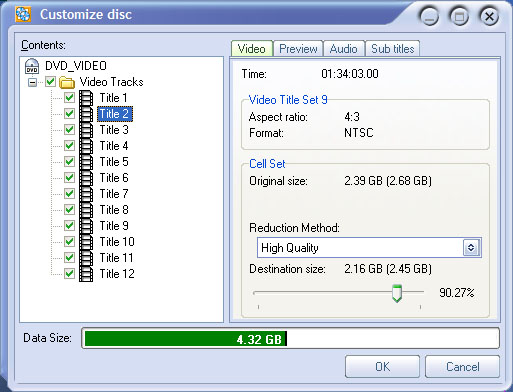Collapse the Video Tracks tree node

[32, 82]
